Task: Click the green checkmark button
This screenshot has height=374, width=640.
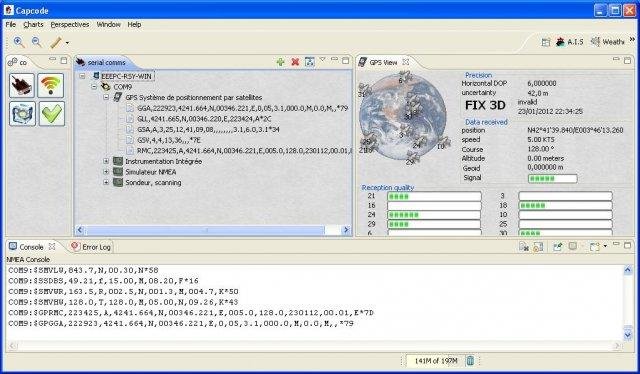Action: (51, 114)
